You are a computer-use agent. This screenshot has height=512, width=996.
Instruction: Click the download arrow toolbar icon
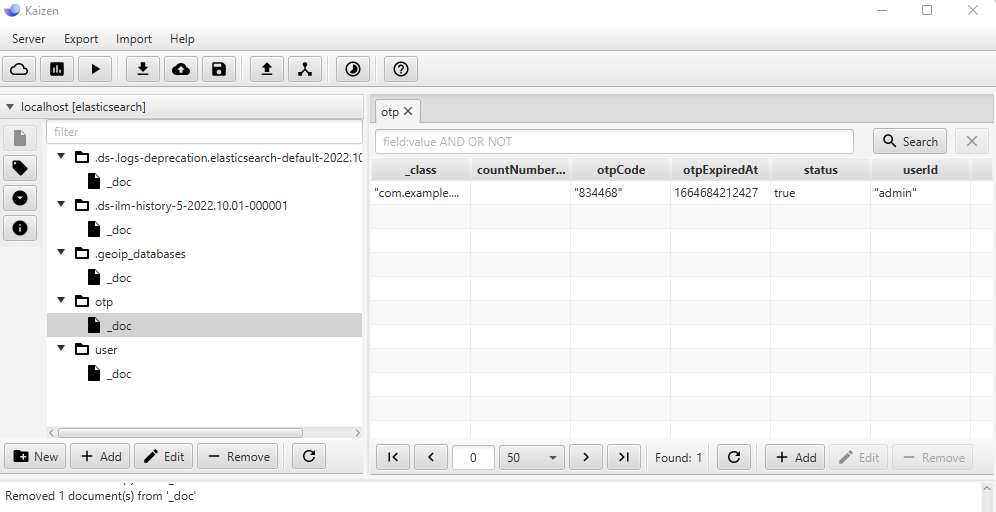(143, 69)
